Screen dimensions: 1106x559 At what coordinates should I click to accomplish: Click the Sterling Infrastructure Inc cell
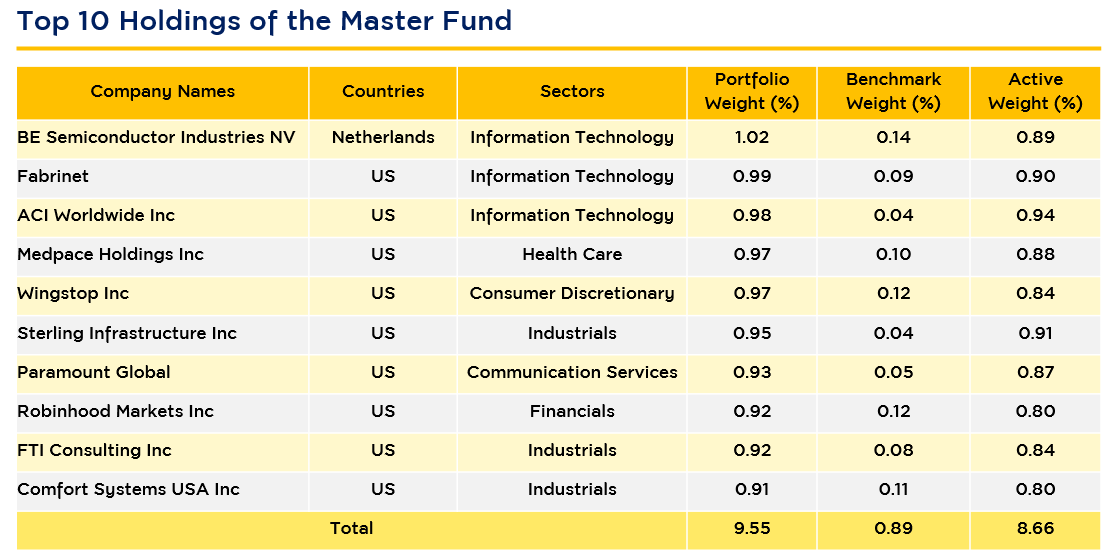click(127, 333)
